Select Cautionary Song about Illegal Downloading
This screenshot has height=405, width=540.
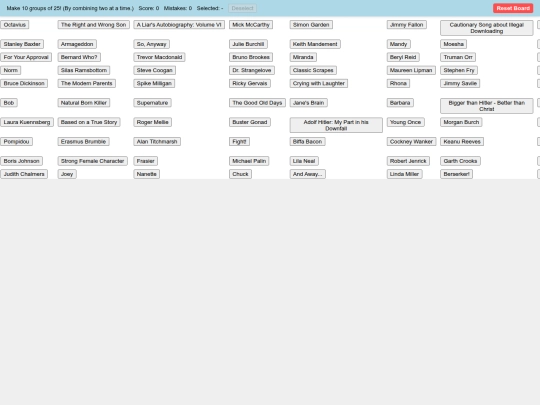[x=487, y=28]
